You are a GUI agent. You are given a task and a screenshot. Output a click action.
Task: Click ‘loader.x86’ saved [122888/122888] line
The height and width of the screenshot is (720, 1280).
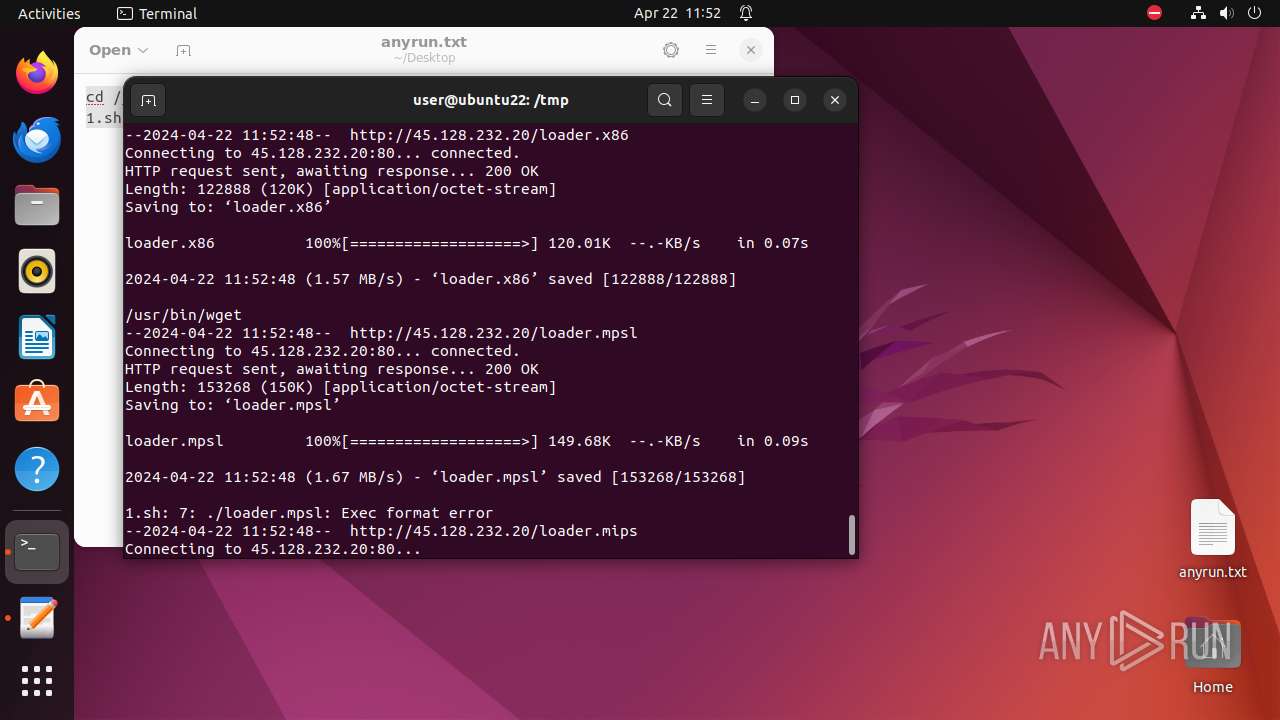tap(431, 279)
